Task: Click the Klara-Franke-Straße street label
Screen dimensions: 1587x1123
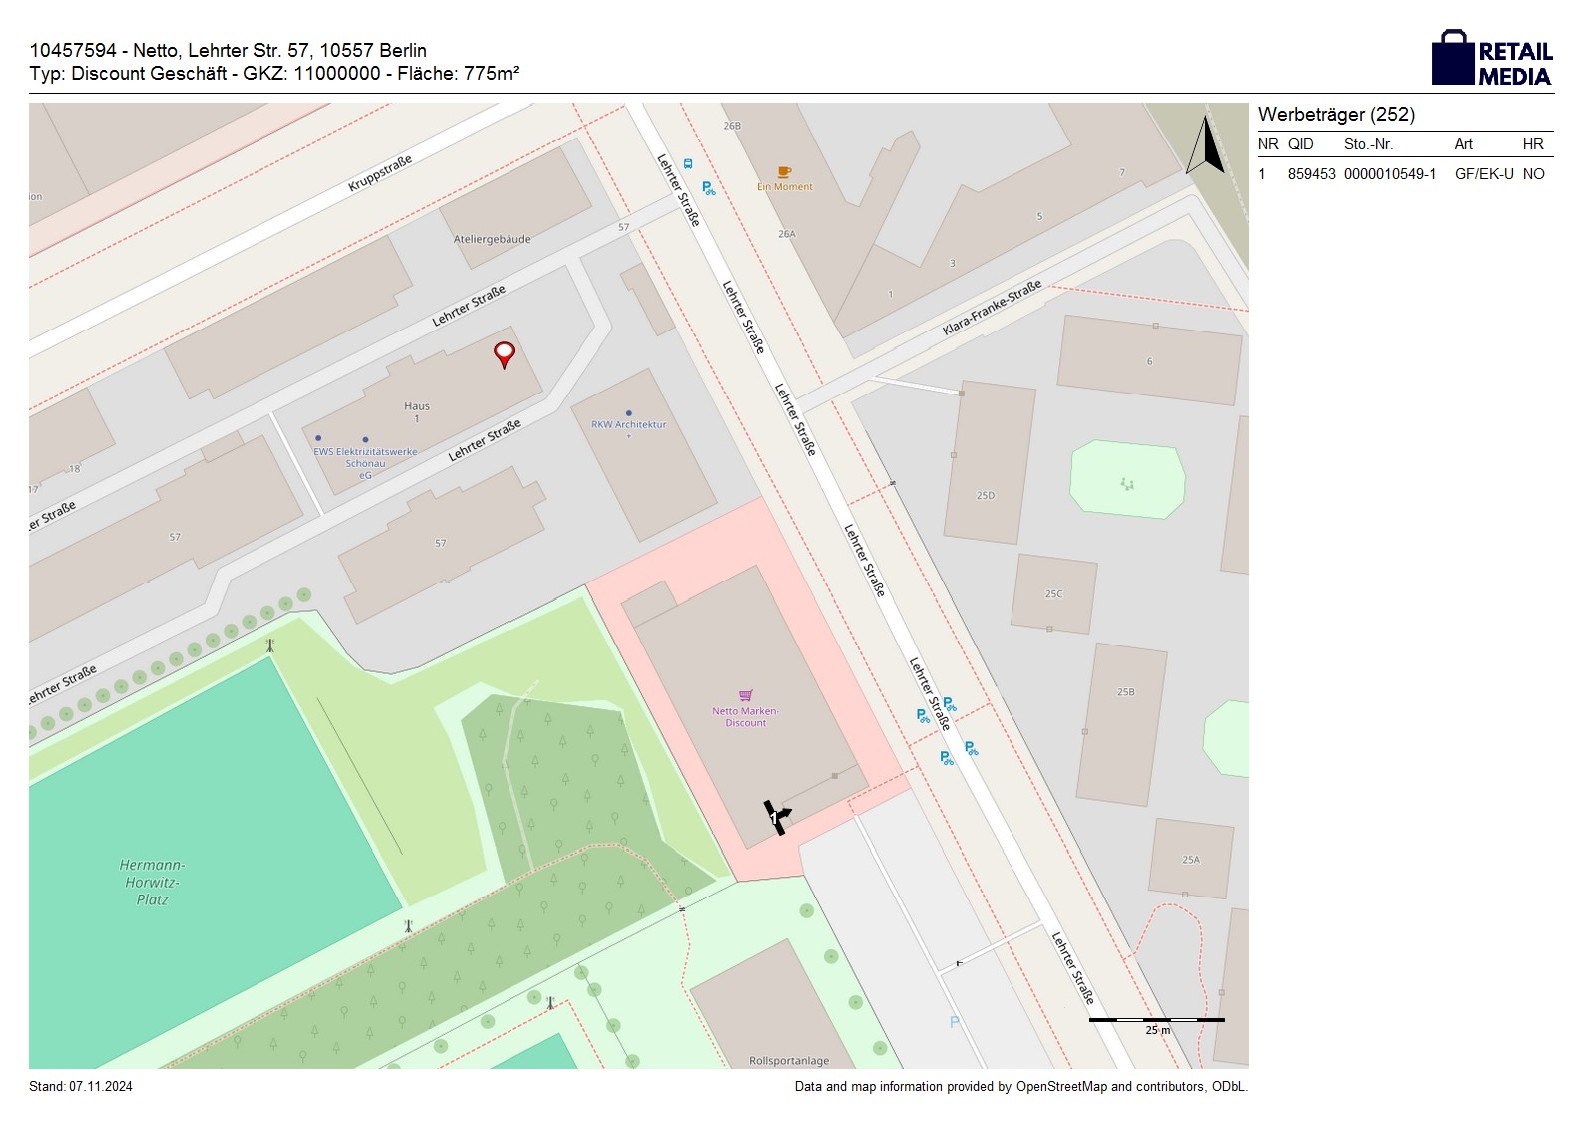Action: [992, 307]
